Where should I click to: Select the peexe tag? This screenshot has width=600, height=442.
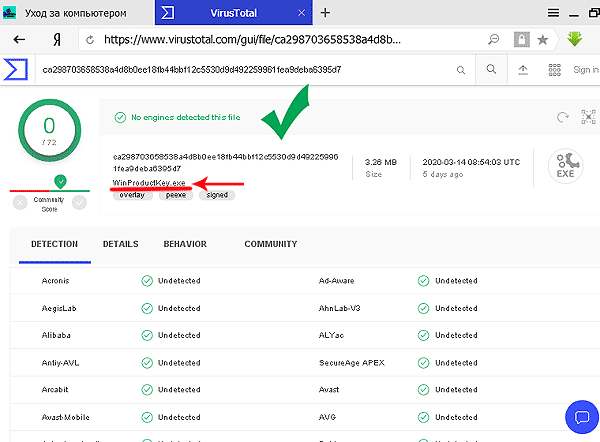coord(176,195)
